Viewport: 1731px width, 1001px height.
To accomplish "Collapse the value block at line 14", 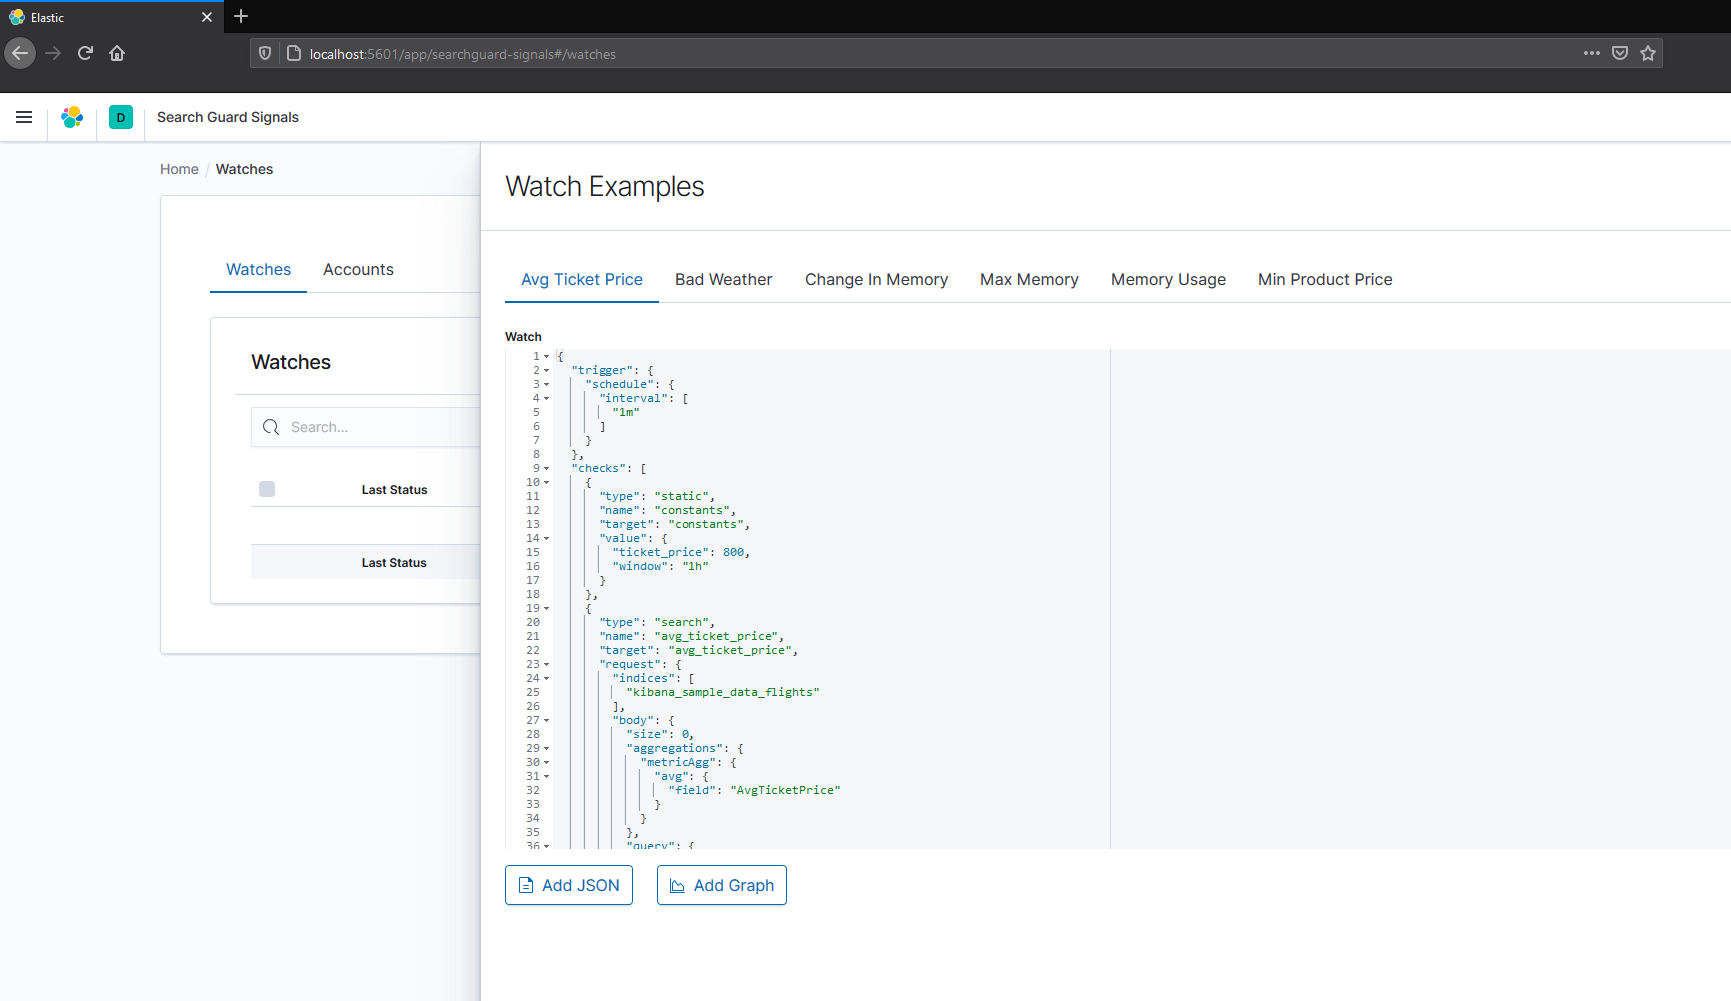I will (547, 538).
